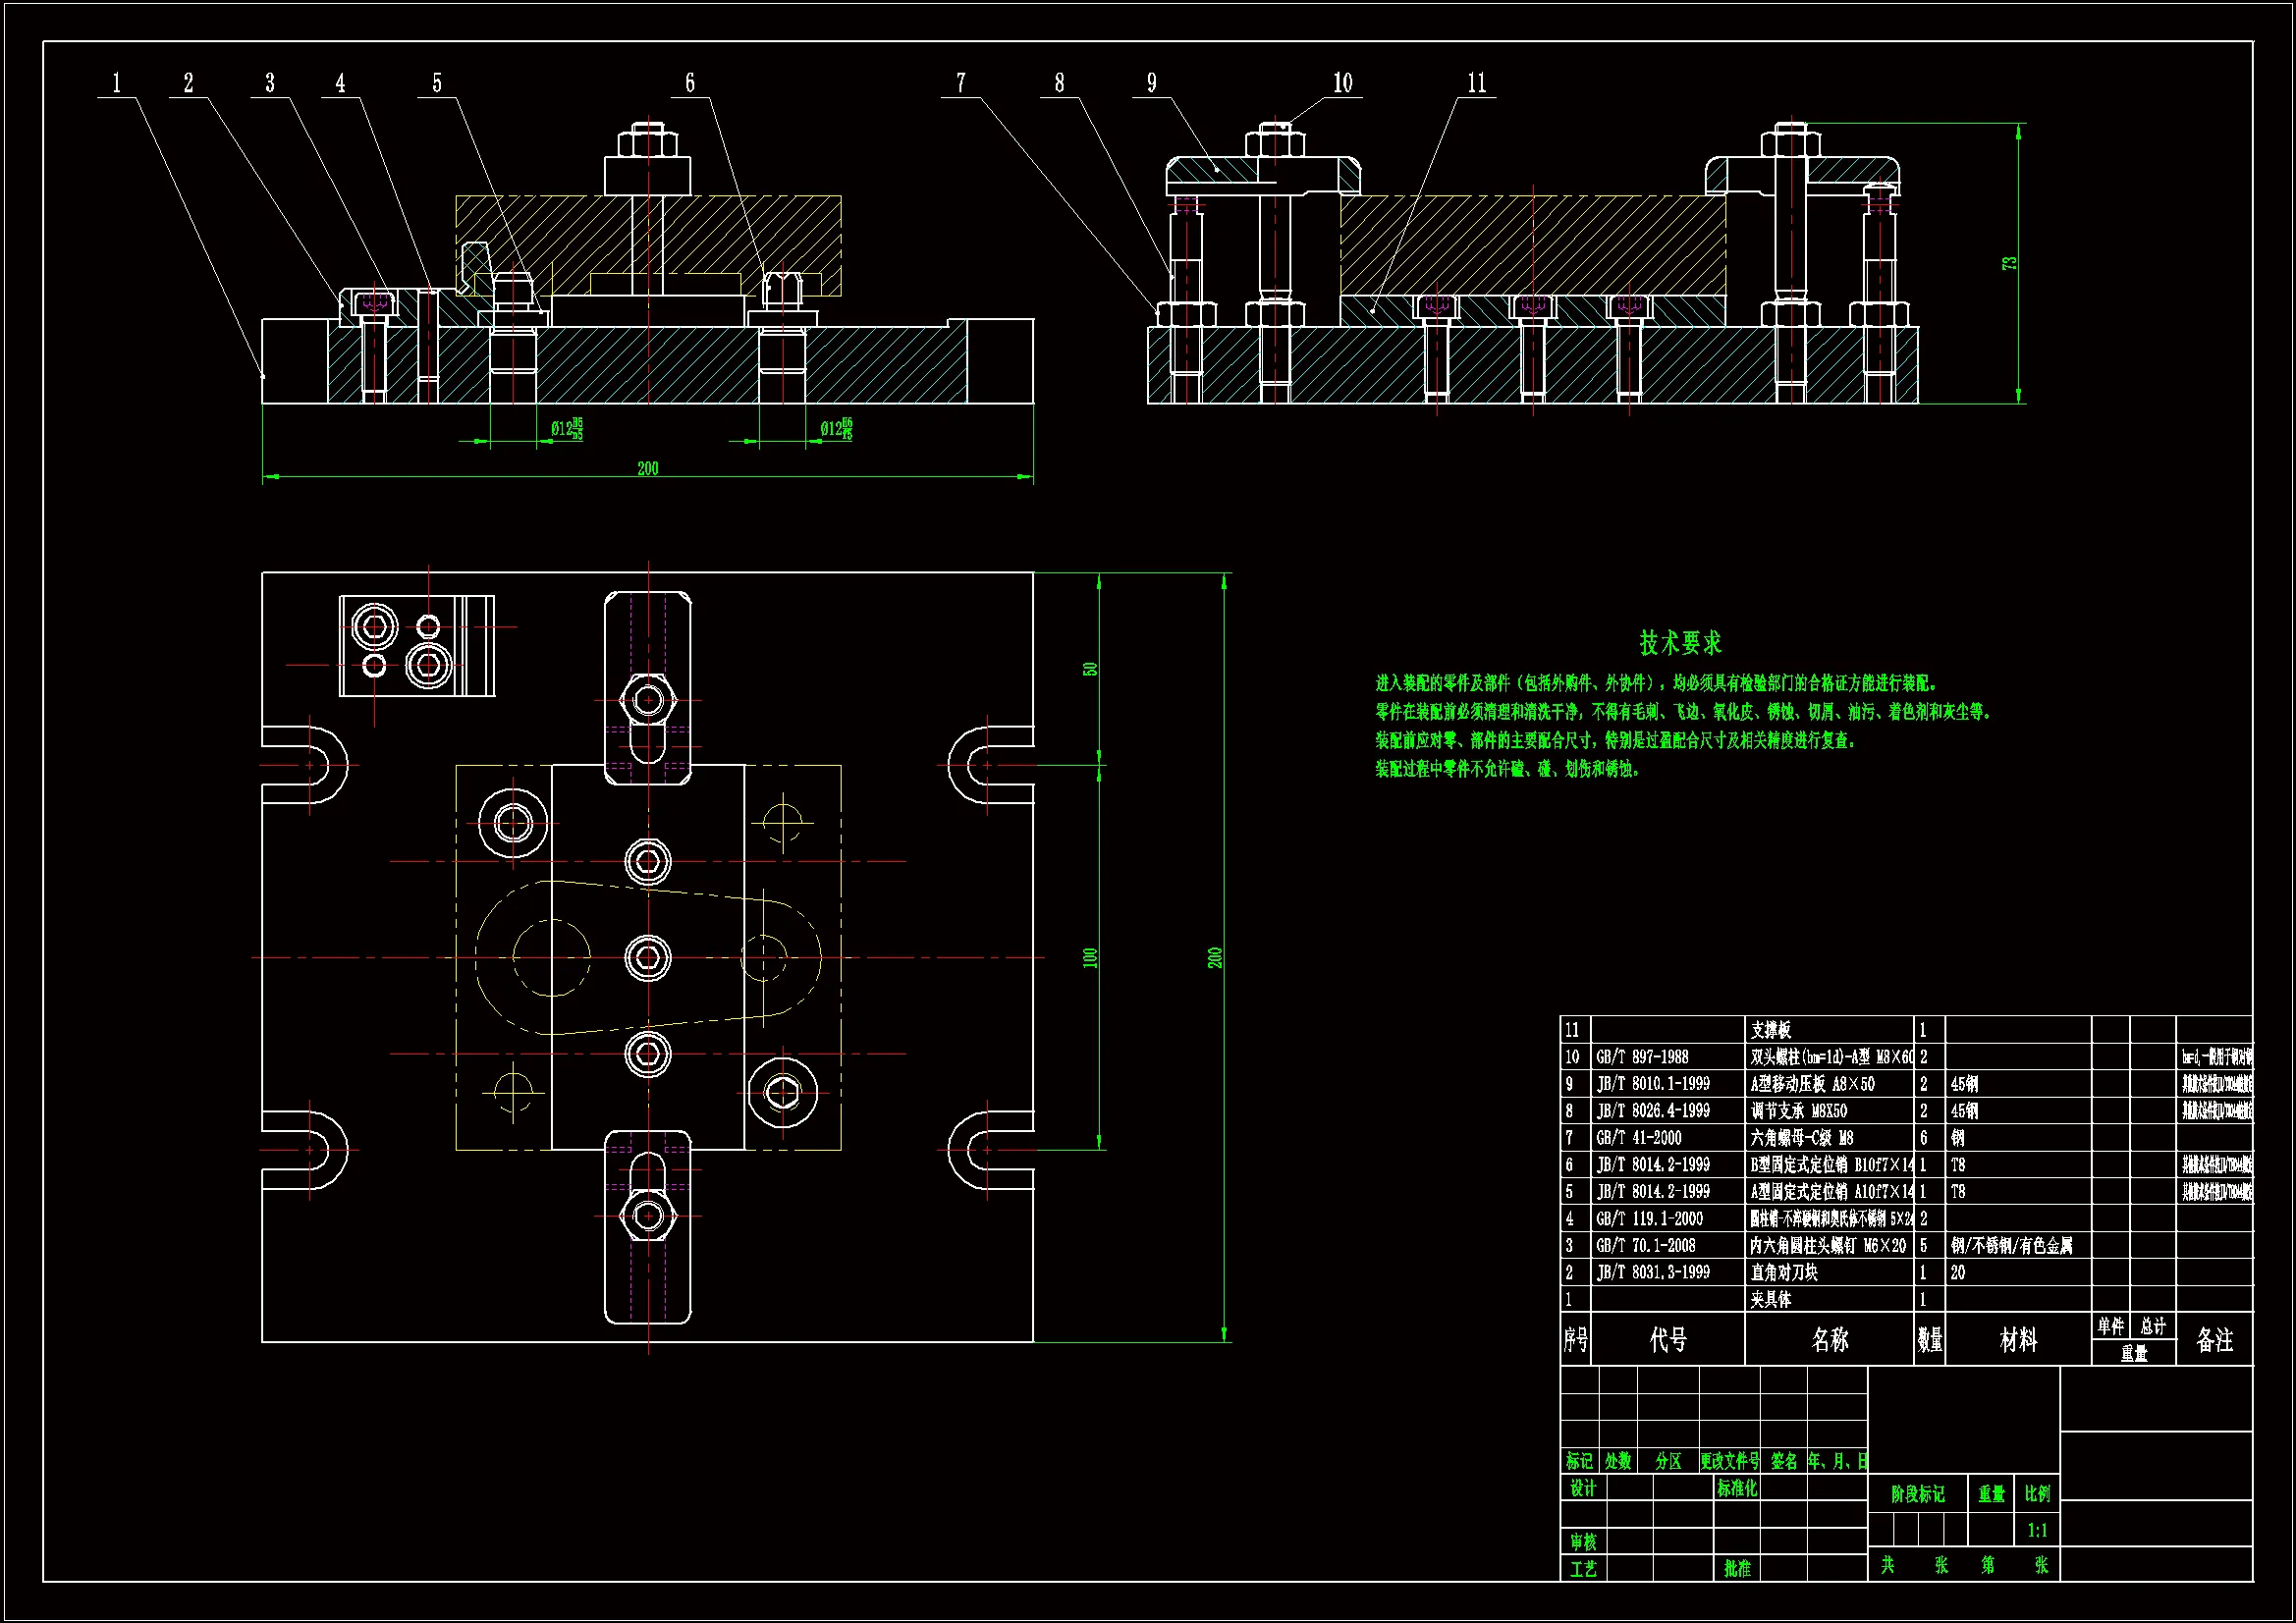Click the 技术要求 heading text
Image resolution: width=2296 pixels, height=1623 pixels.
[1680, 643]
